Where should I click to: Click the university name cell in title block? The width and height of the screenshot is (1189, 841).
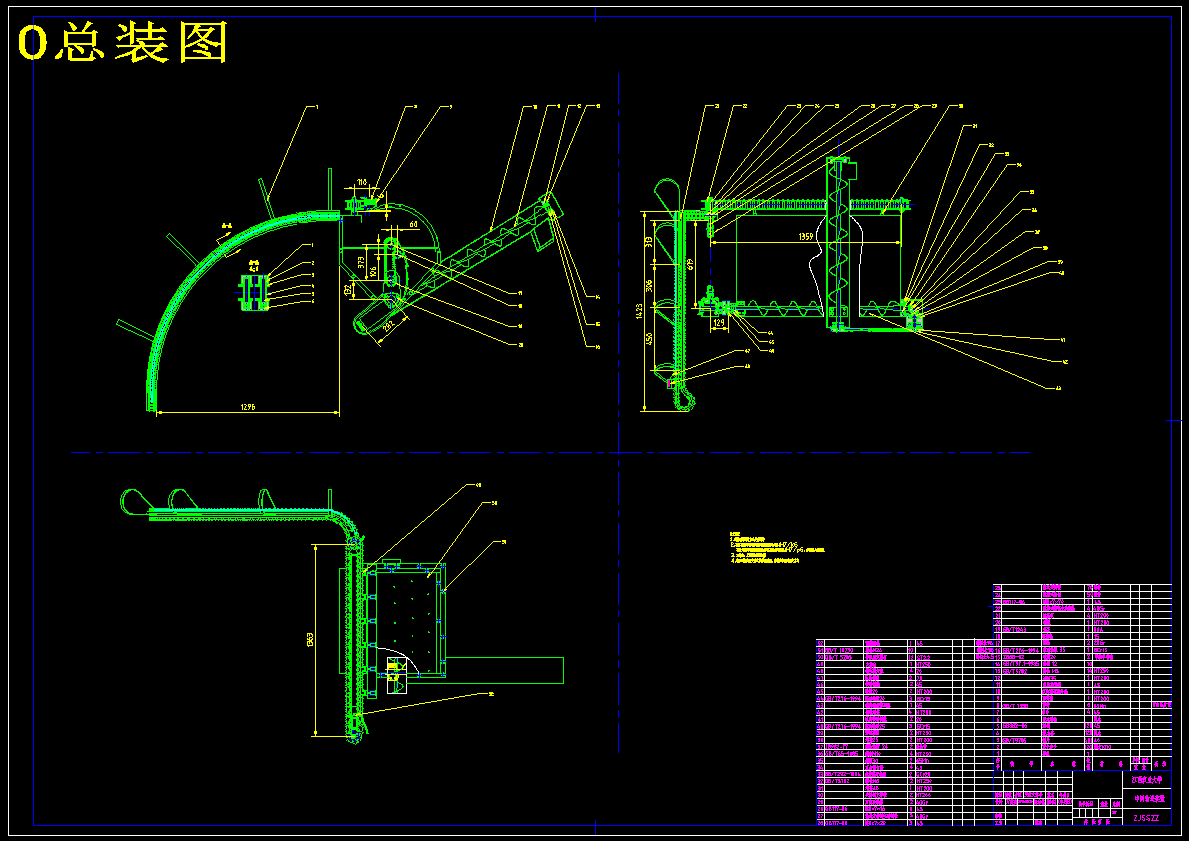[x=1147, y=779]
